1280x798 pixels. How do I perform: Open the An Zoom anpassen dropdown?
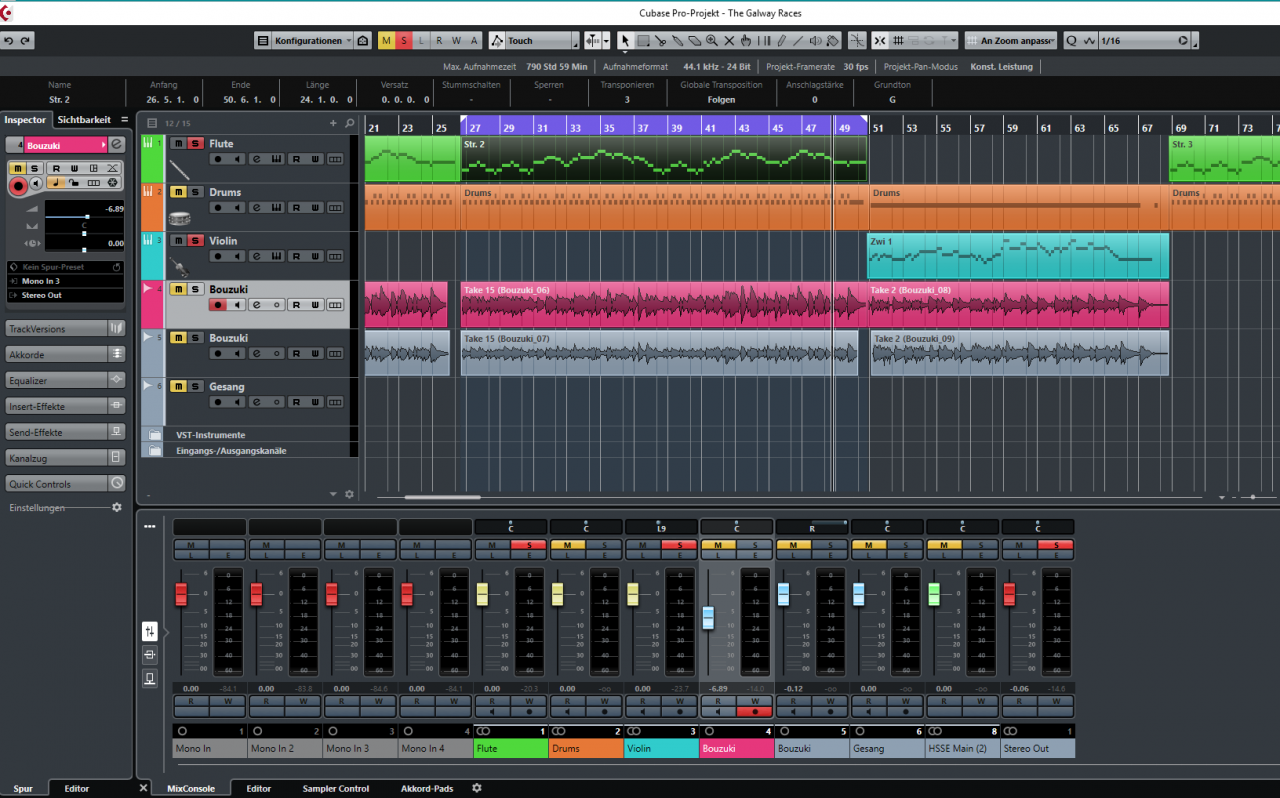coord(1010,41)
